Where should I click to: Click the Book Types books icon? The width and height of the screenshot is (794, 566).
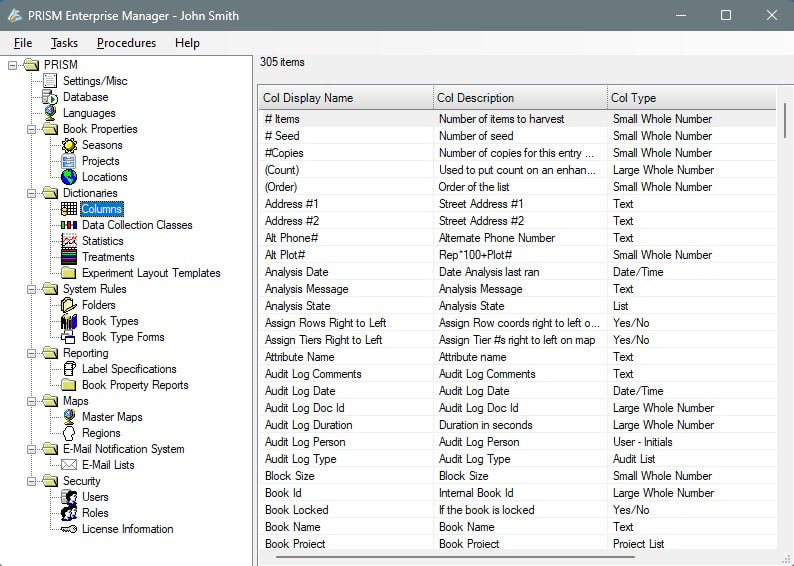tap(69, 321)
